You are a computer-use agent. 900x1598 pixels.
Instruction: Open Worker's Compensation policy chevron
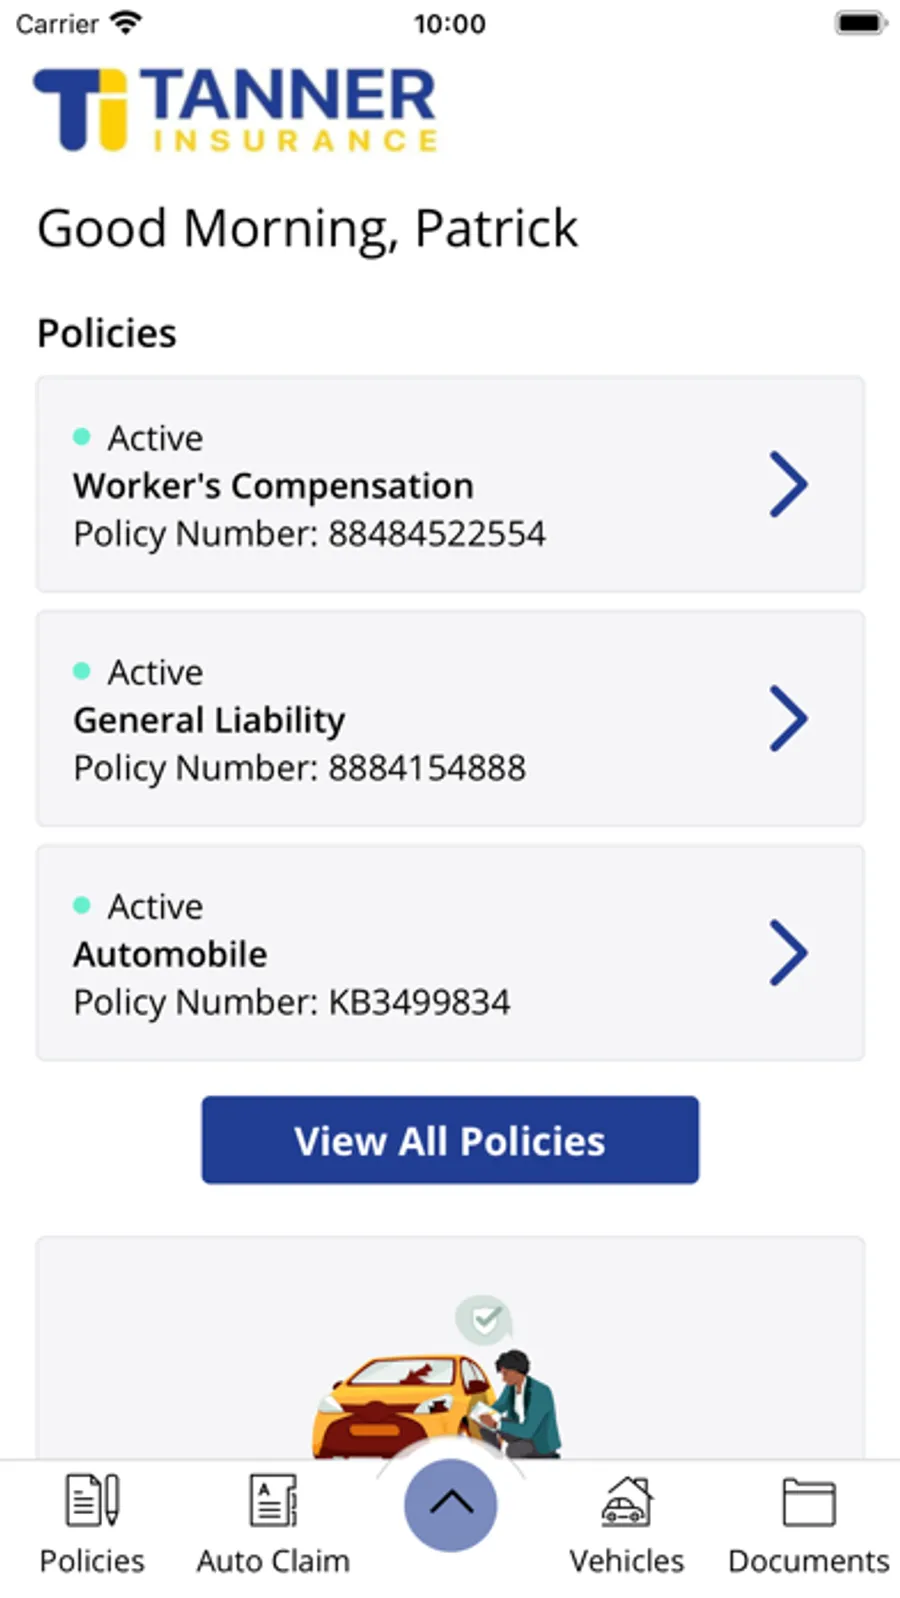click(x=788, y=484)
